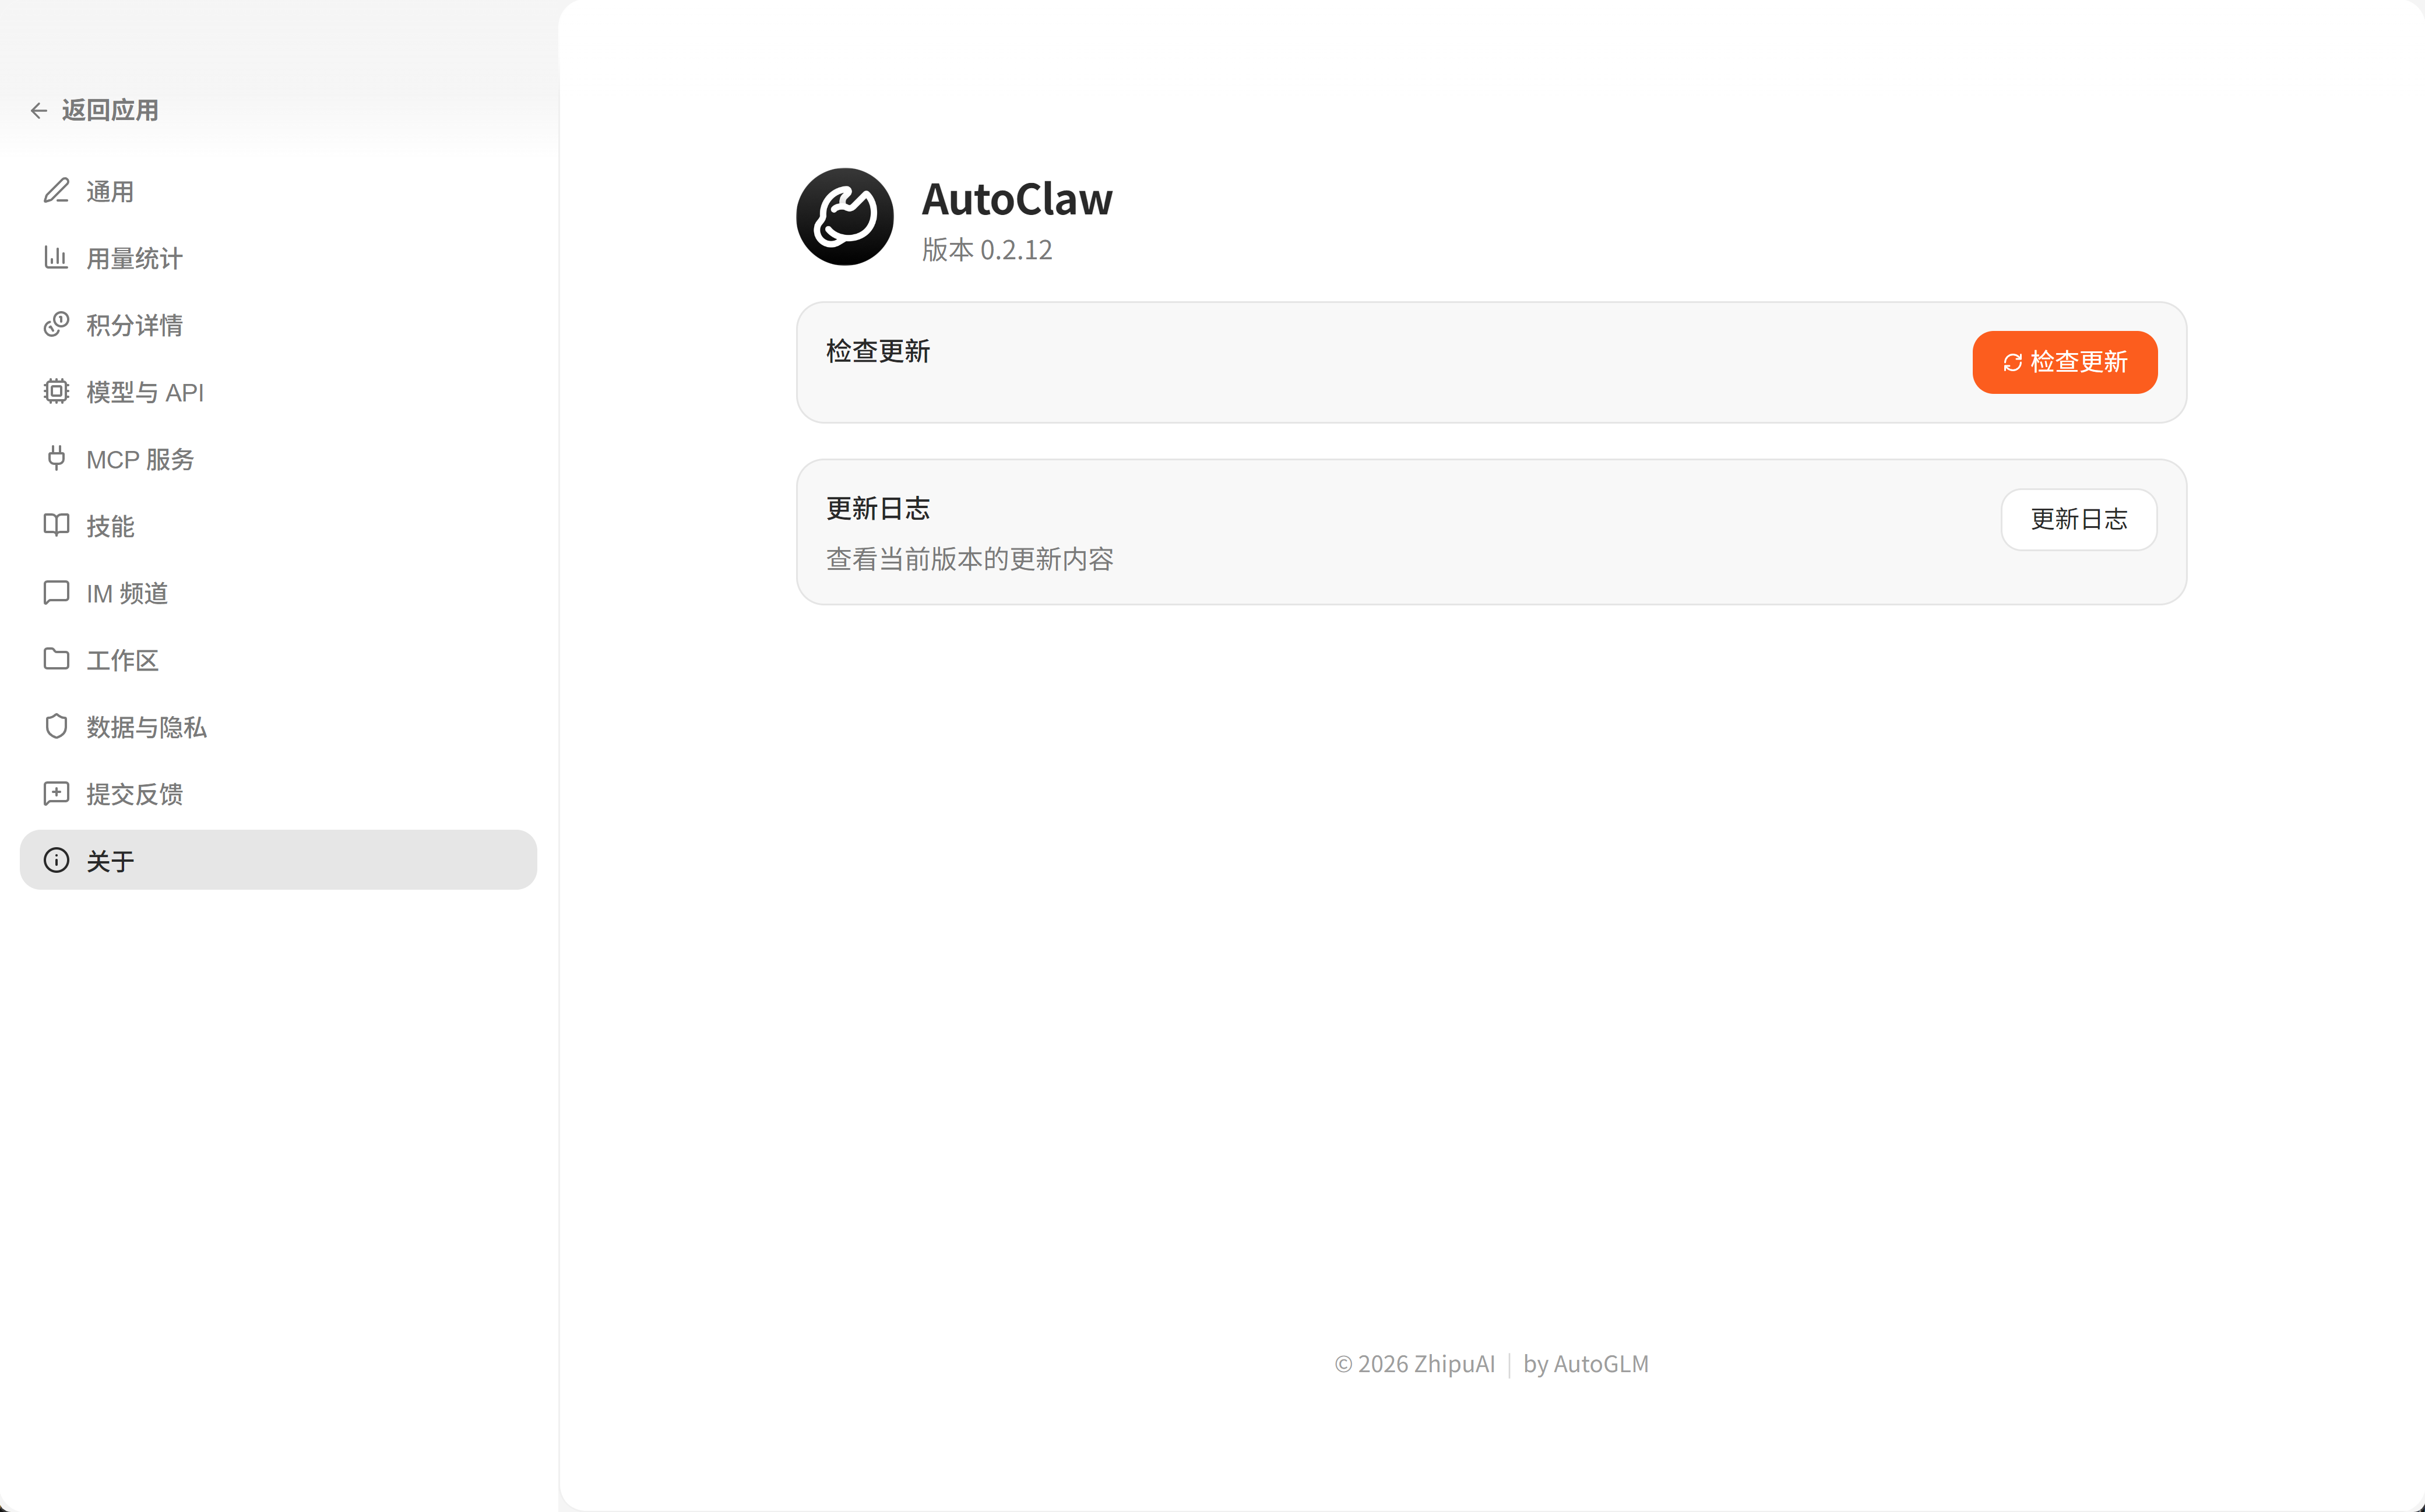Click the info icon for 关于
Image resolution: width=2425 pixels, height=1512 pixels.
click(x=56, y=860)
